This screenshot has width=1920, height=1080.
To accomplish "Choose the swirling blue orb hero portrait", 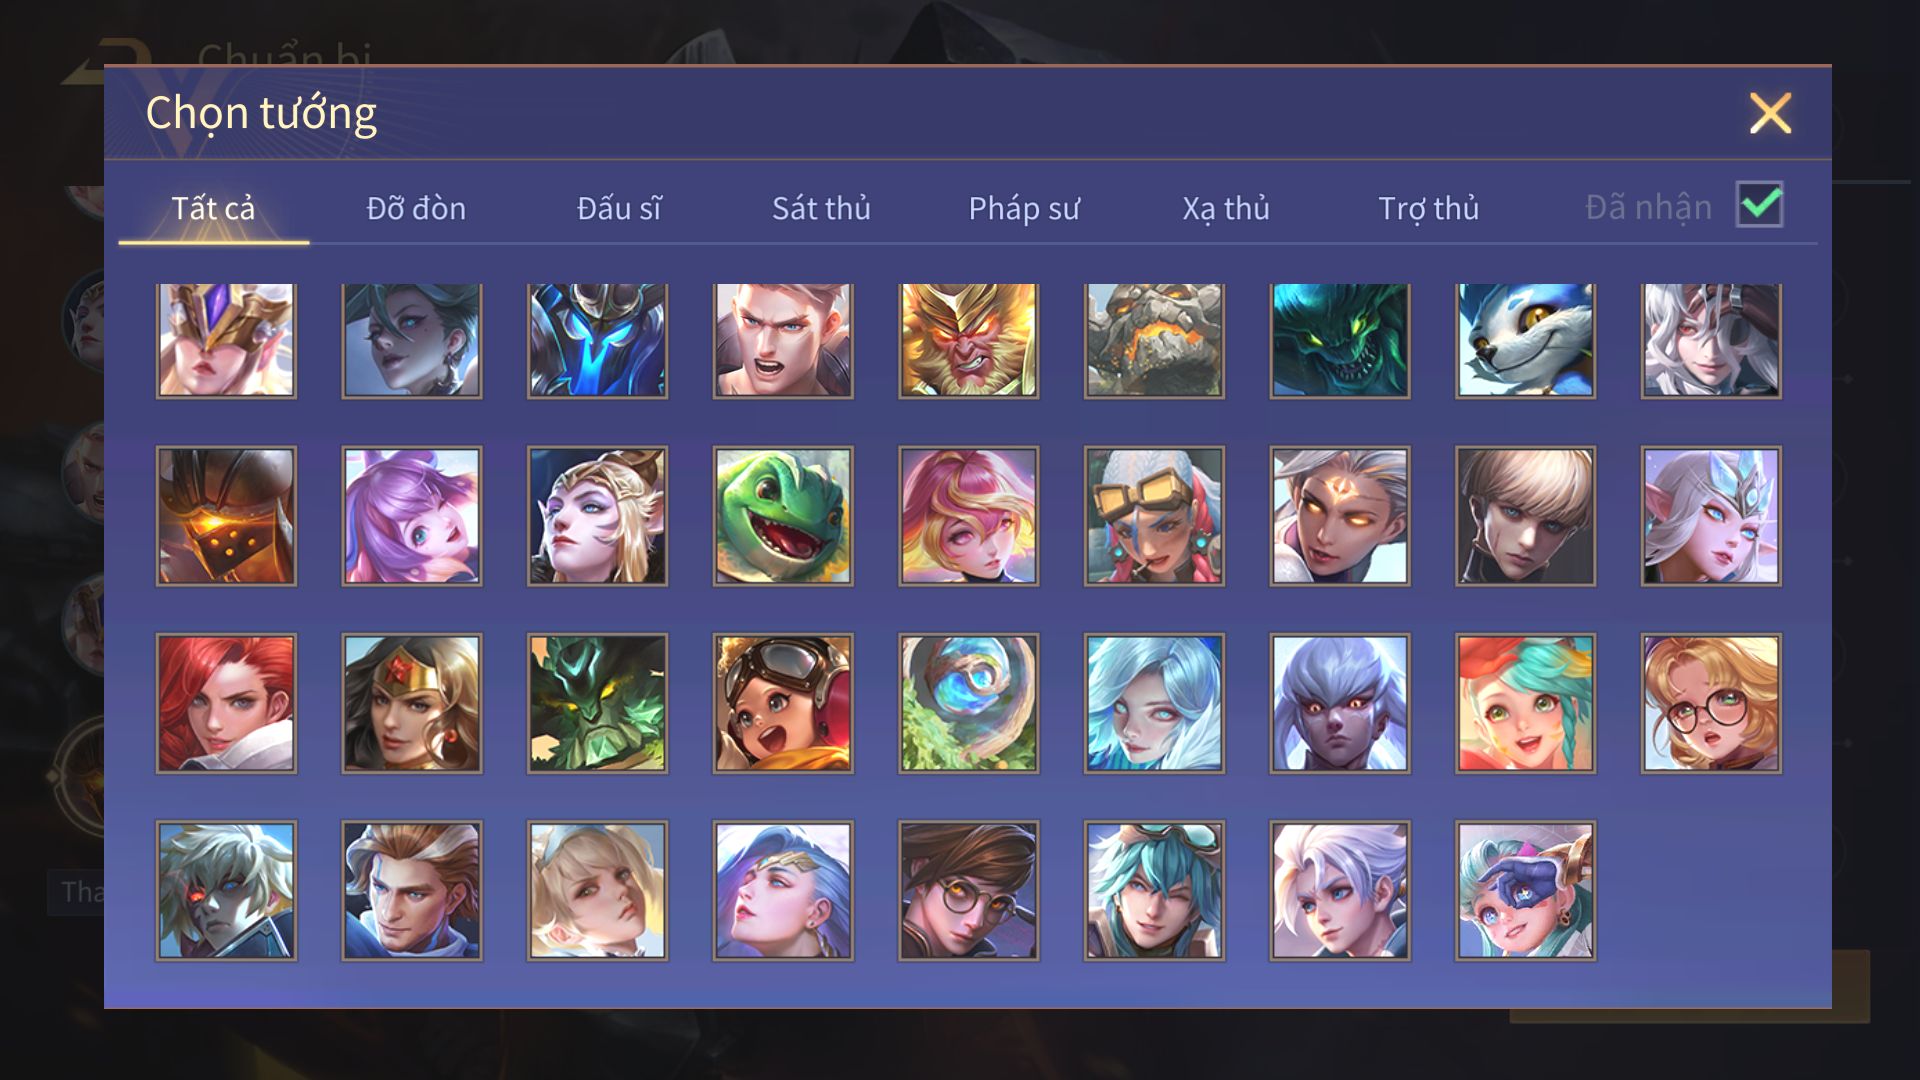I will point(968,703).
